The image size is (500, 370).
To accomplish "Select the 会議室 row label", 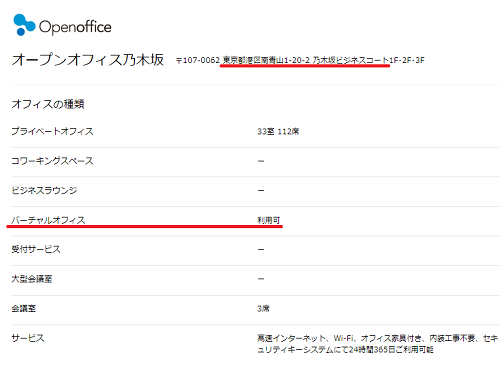I will [24, 308].
